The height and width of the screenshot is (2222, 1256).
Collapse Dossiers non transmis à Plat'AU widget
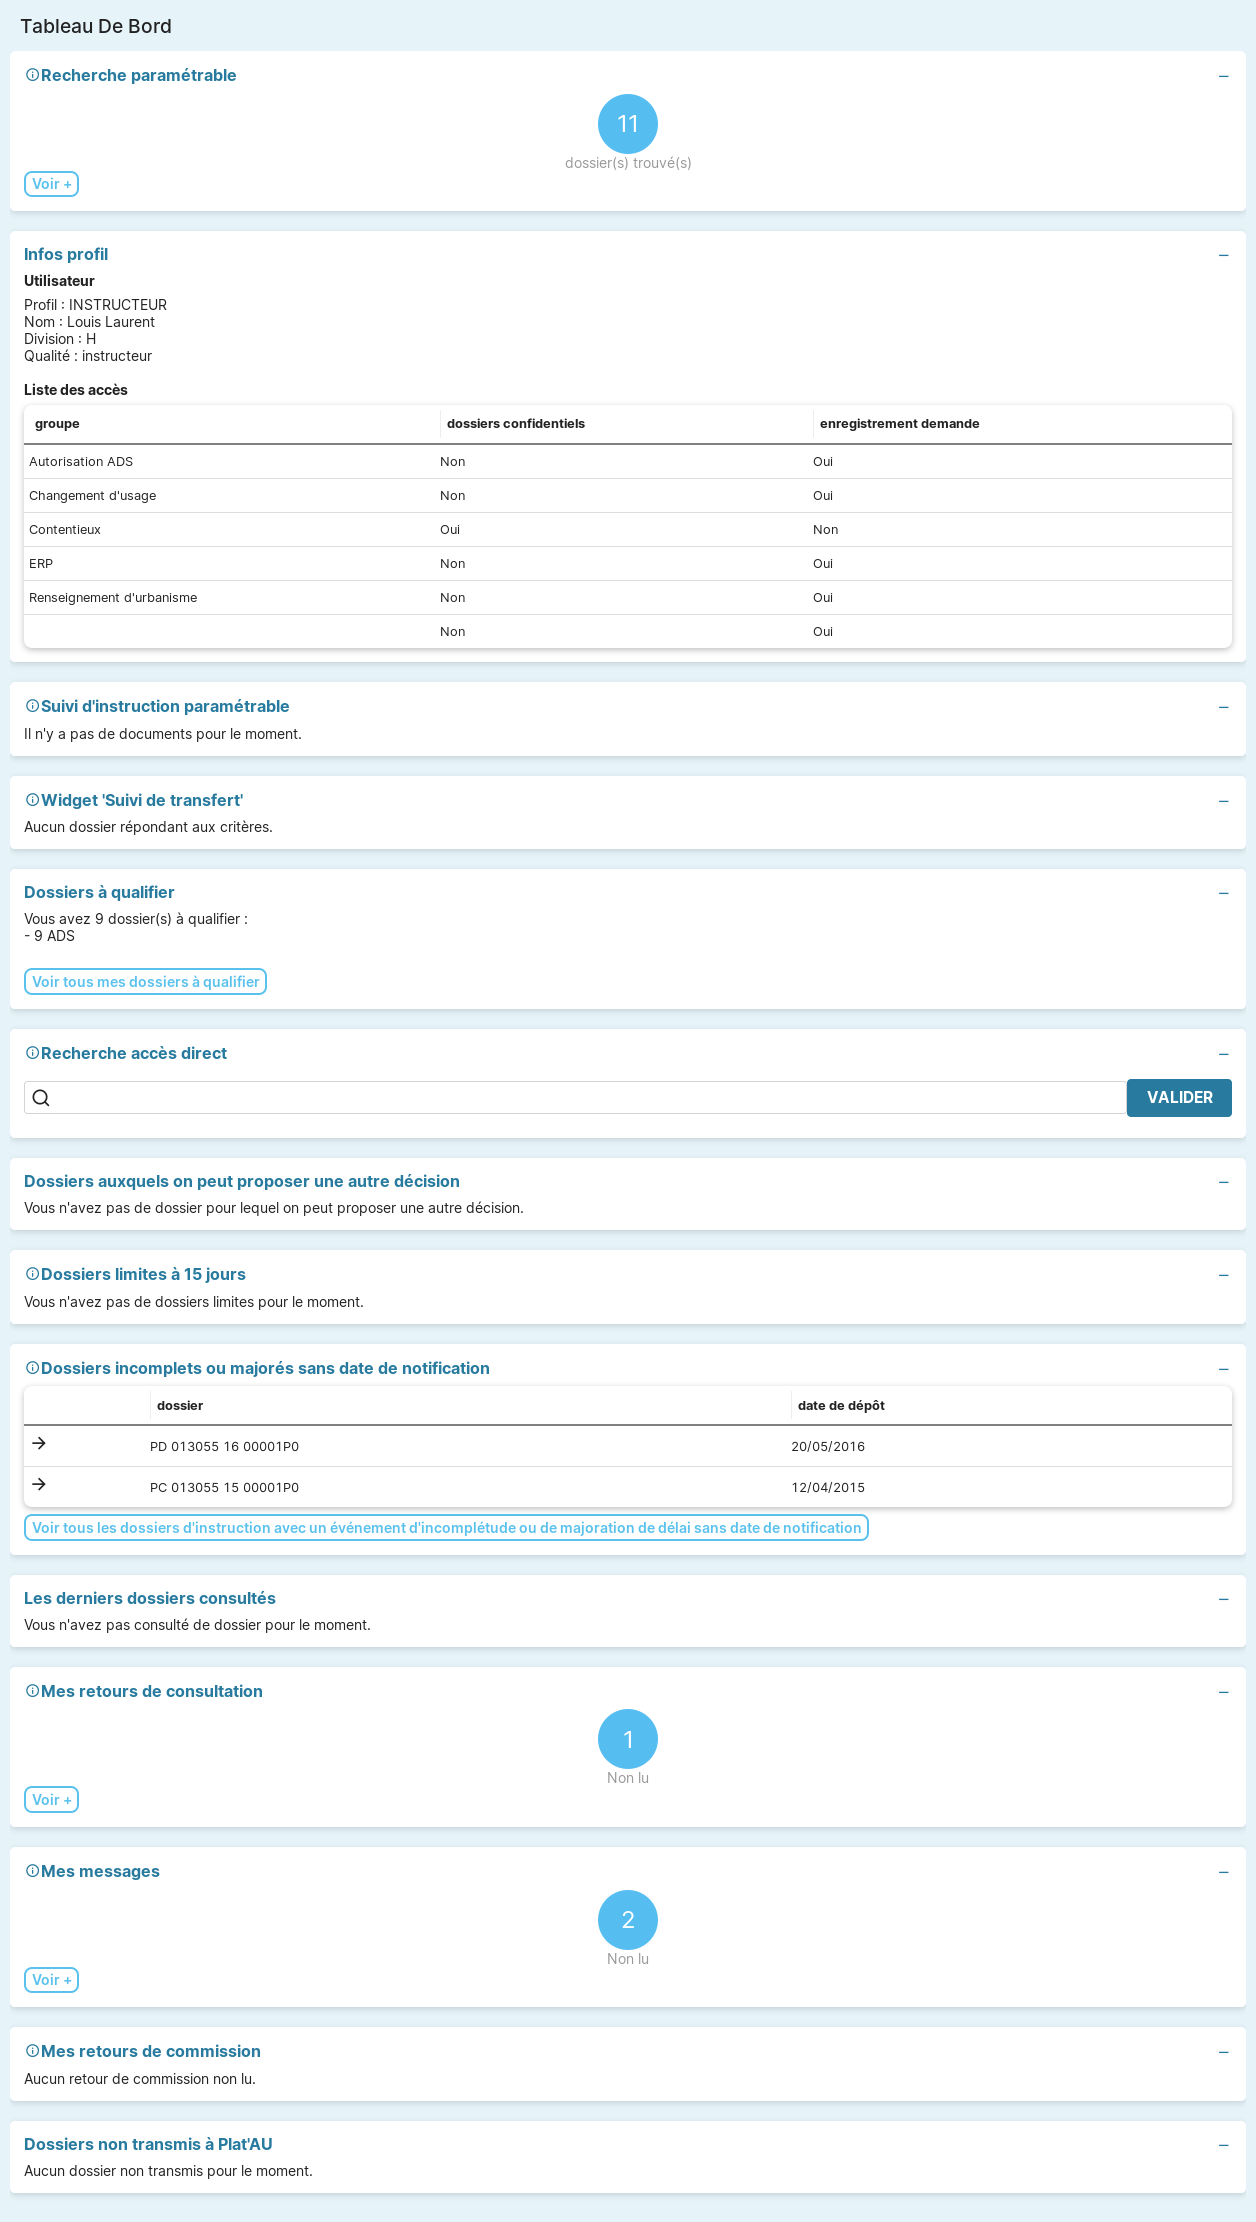pyautogui.click(x=1223, y=2145)
